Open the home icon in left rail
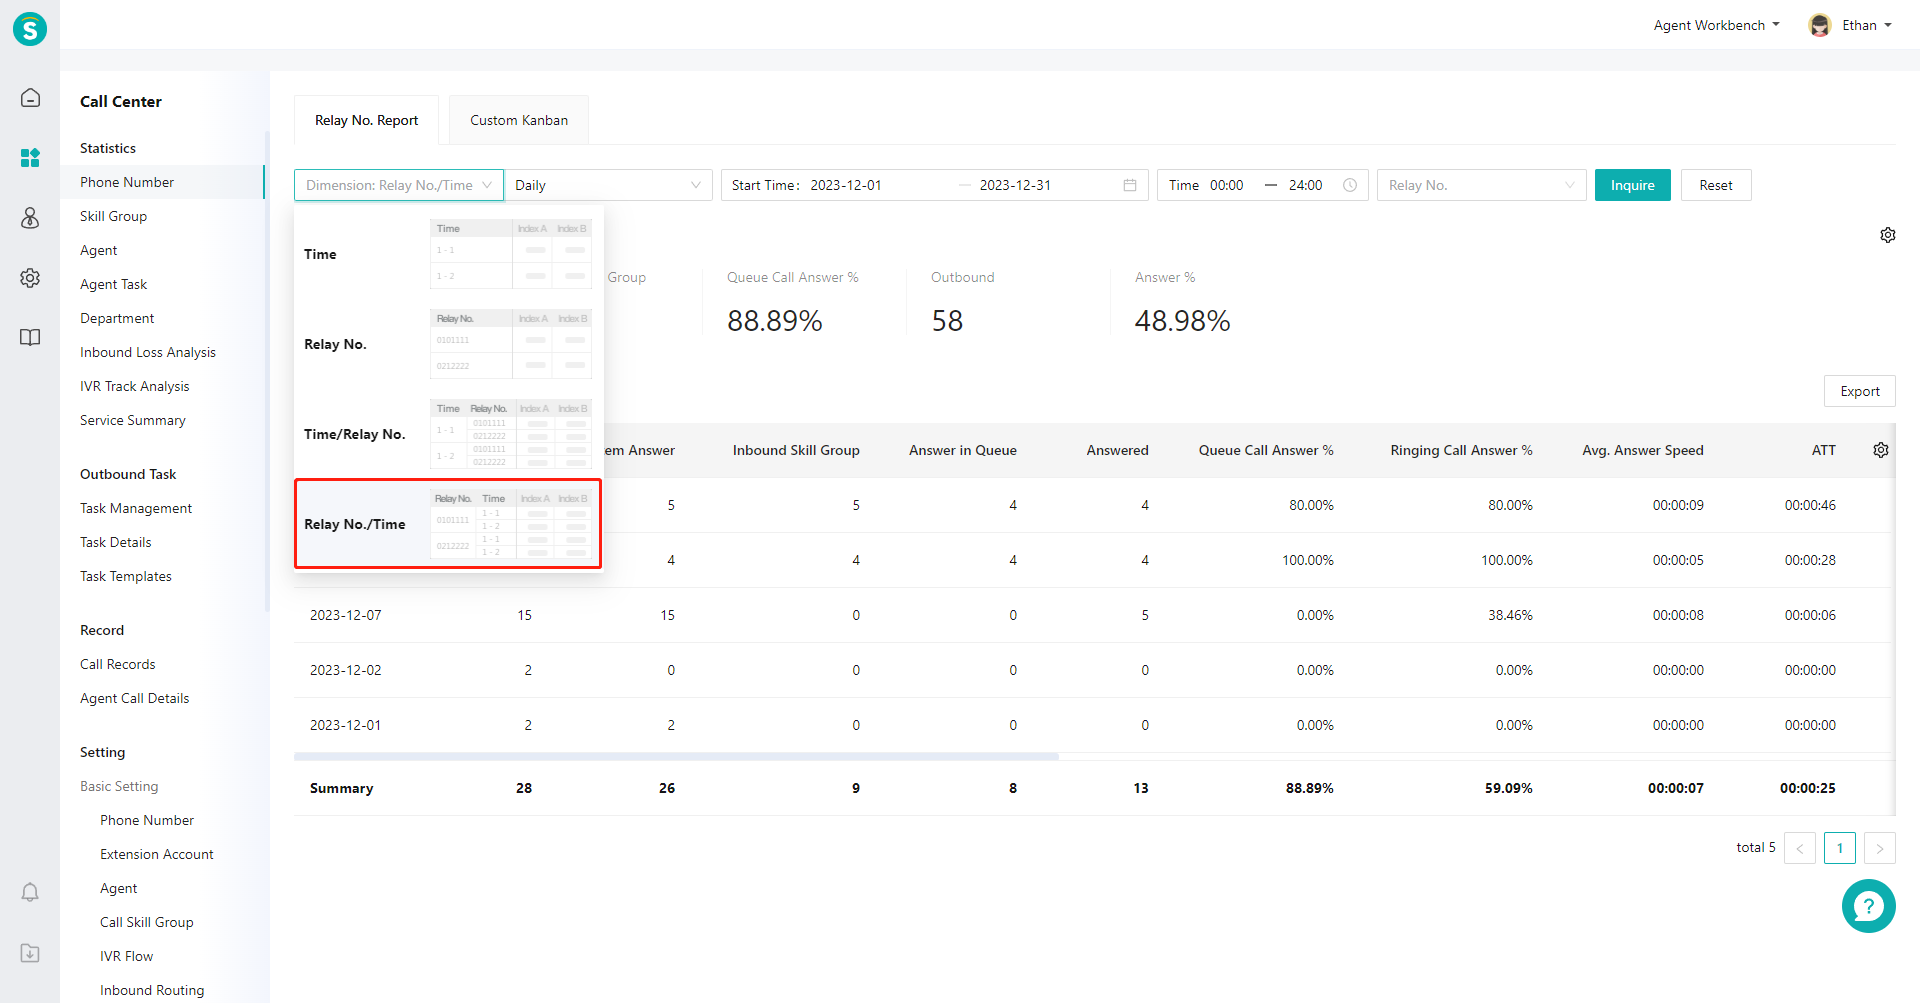Viewport: 1920px width, 1003px height. (x=30, y=97)
